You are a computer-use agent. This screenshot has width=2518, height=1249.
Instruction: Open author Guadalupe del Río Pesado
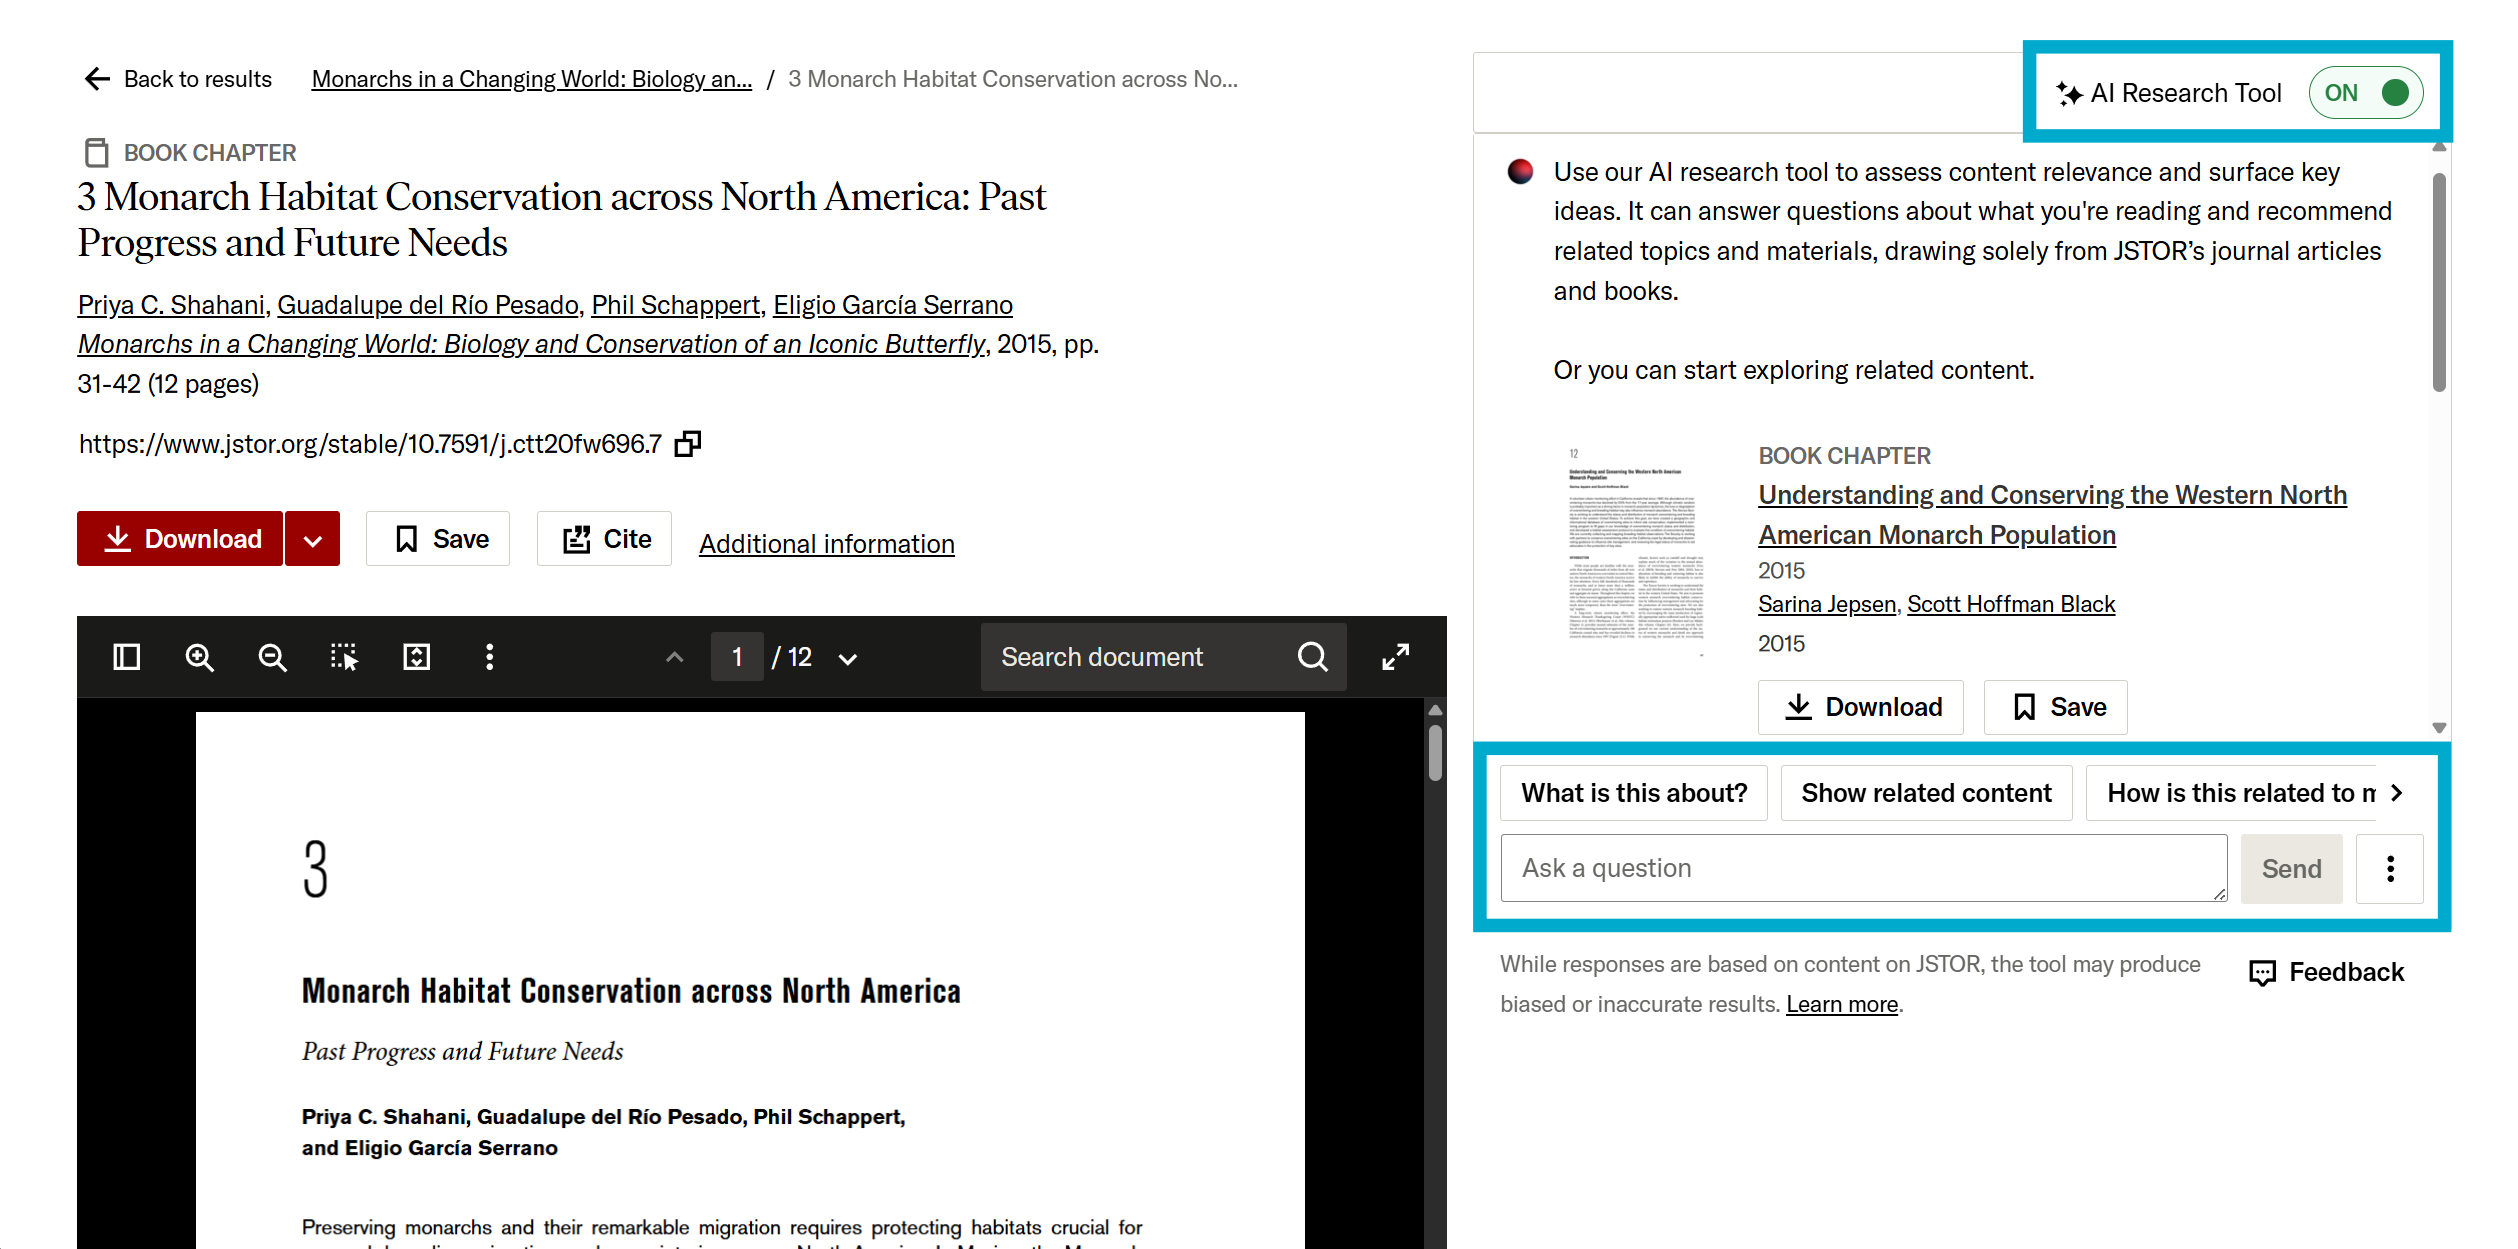pyautogui.click(x=428, y=305)
